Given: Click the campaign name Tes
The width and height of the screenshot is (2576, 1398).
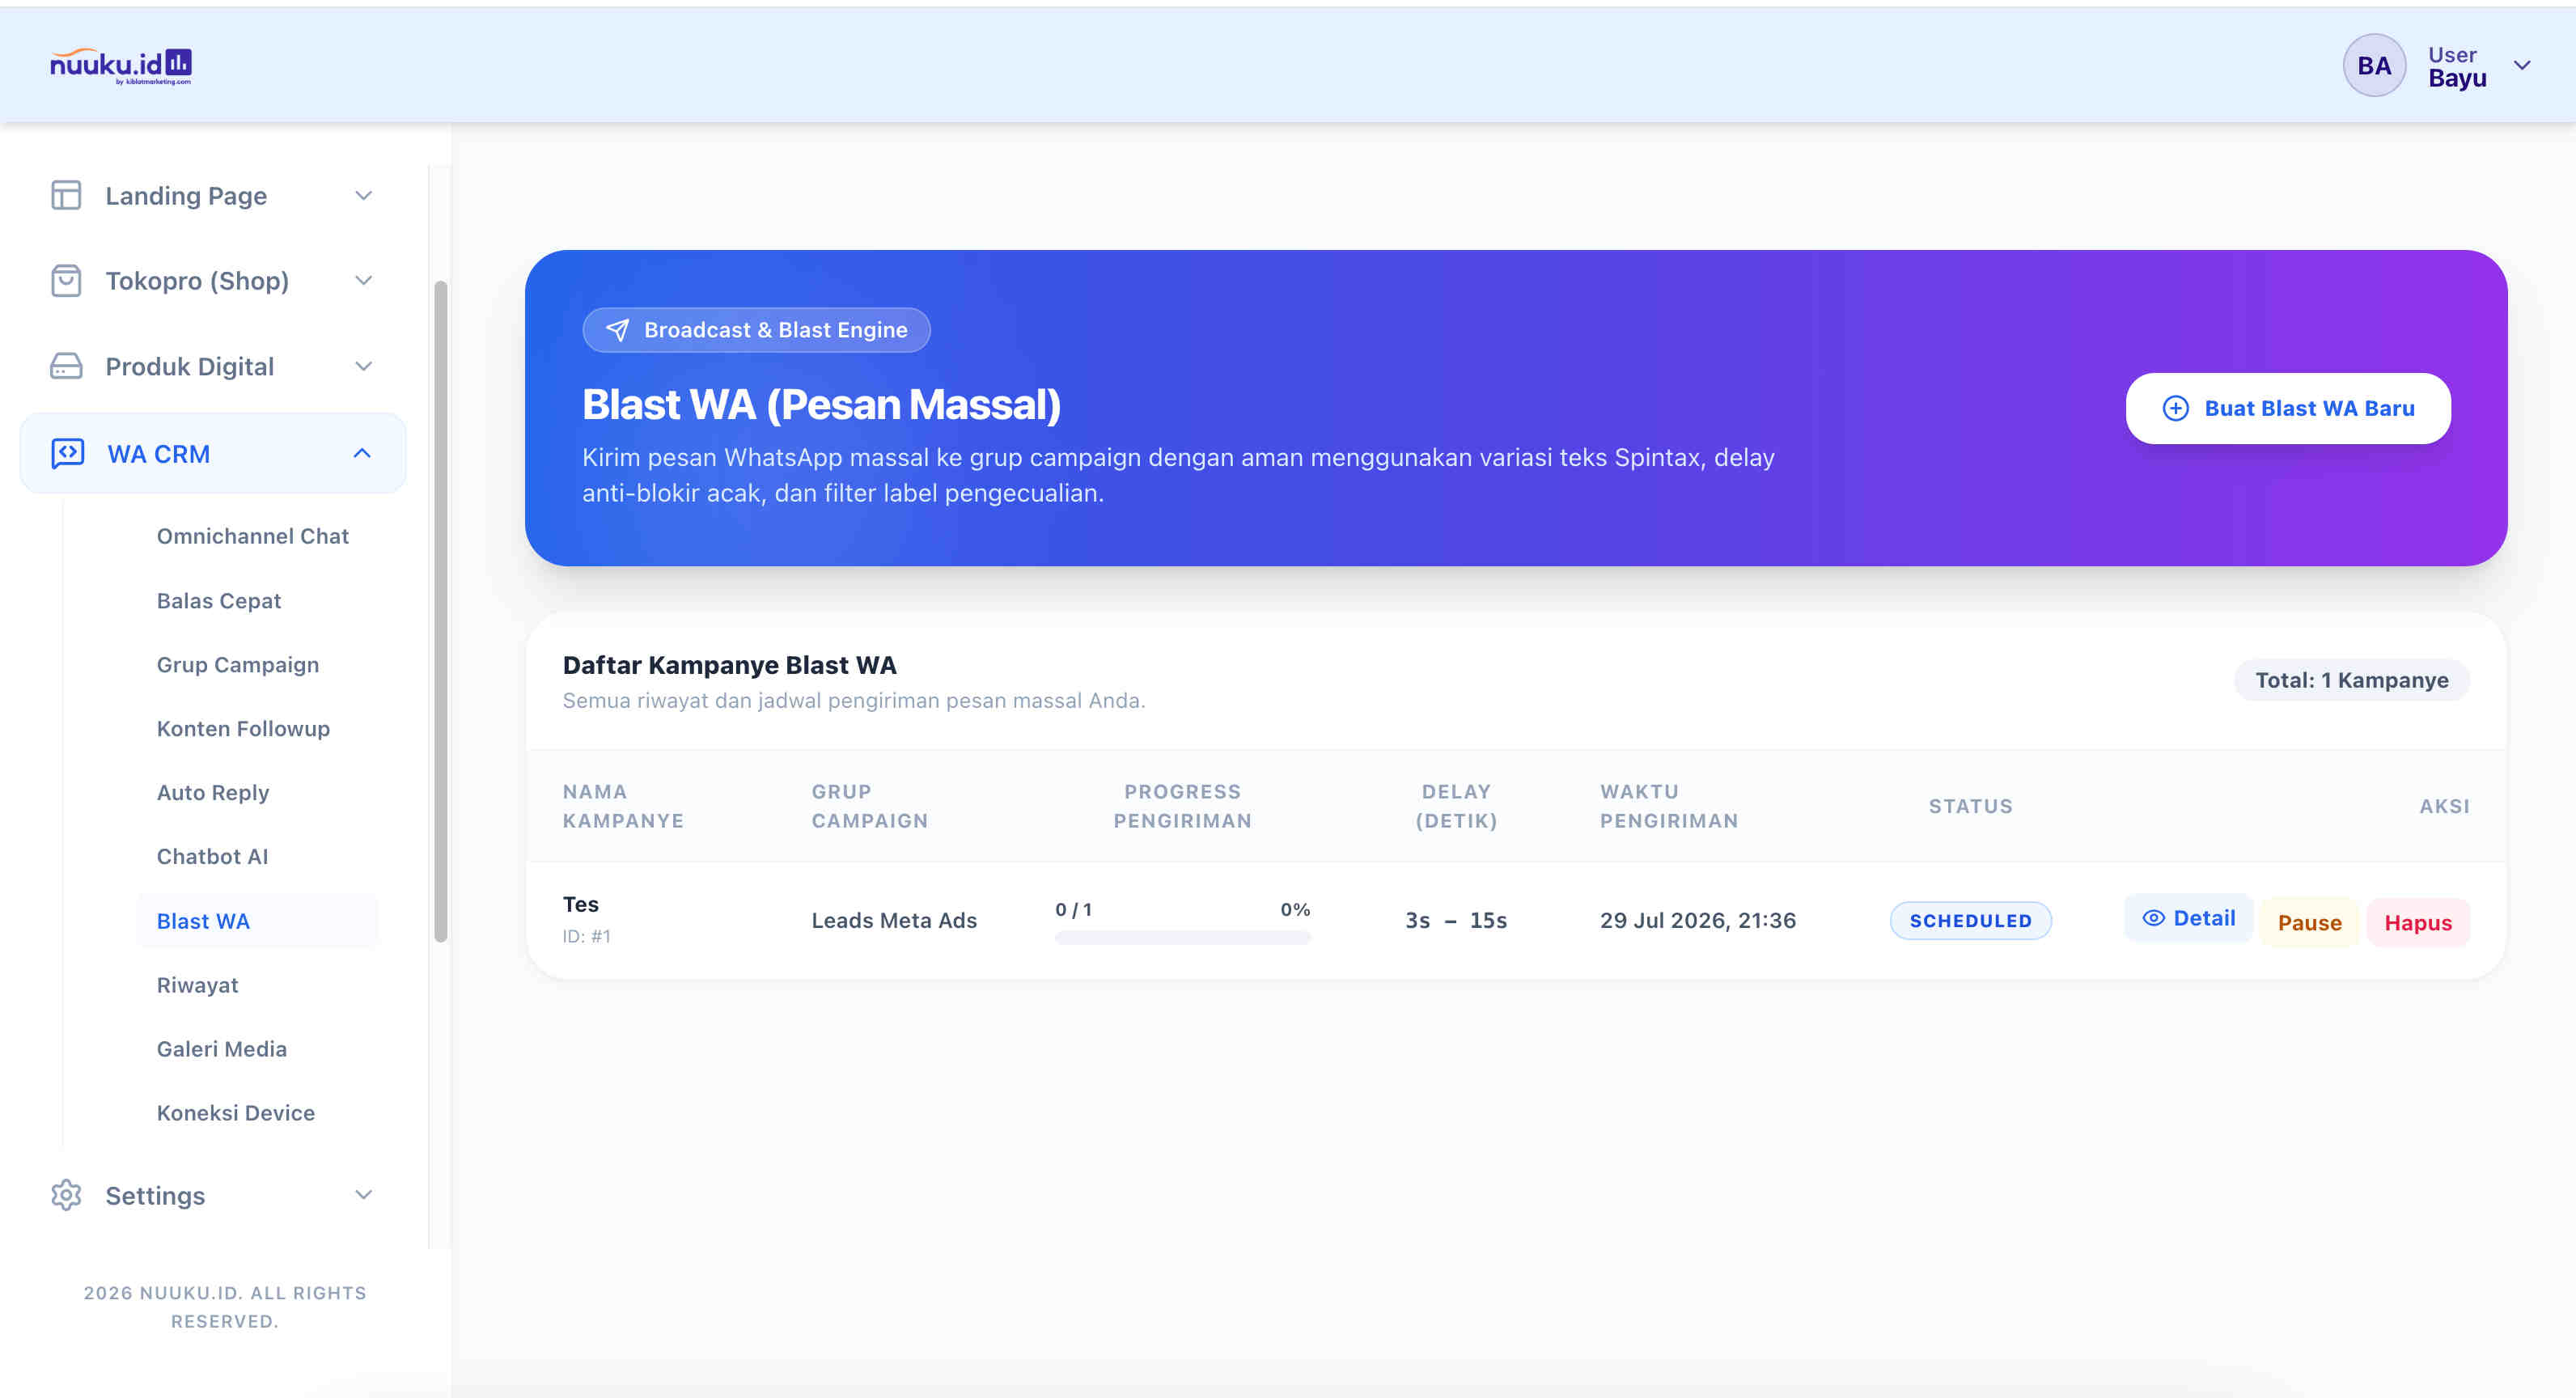Looking at the screenshot, I should (581, 904).
